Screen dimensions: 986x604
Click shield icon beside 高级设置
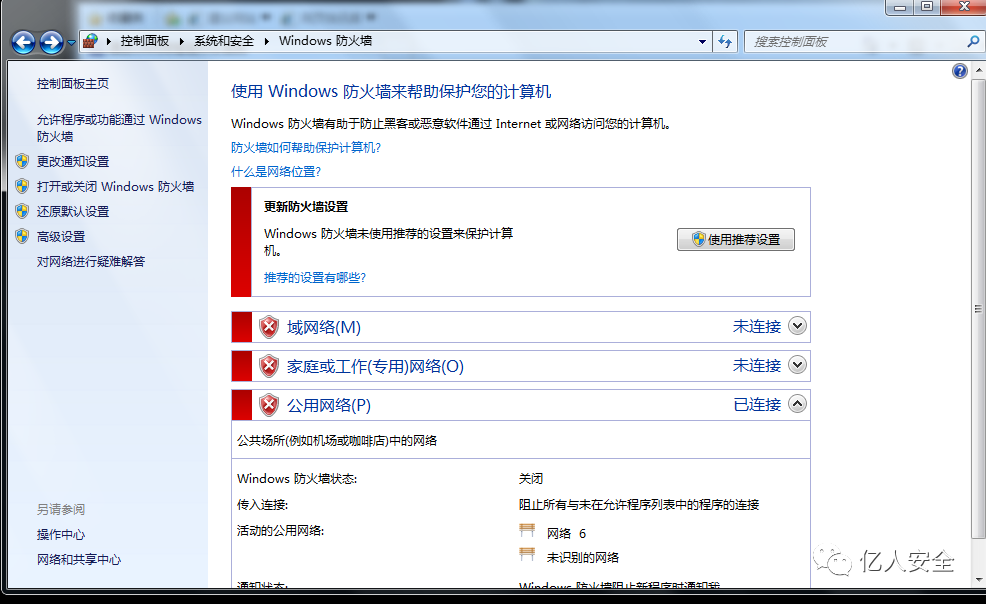[22, 236]
